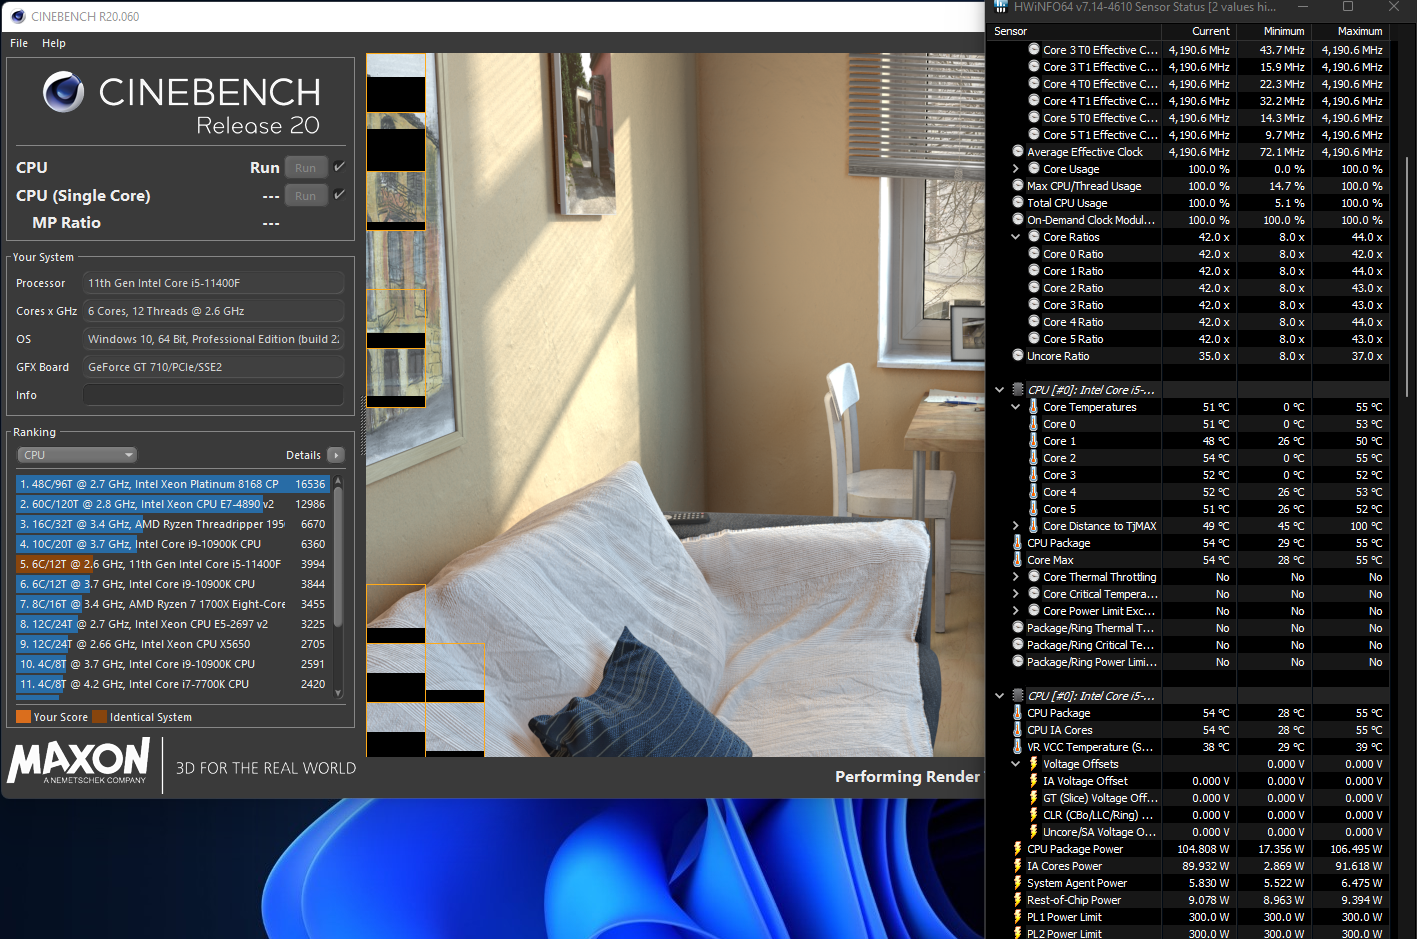1417x939 pixels.
Task: Click the Info input field
Action: 213,395
